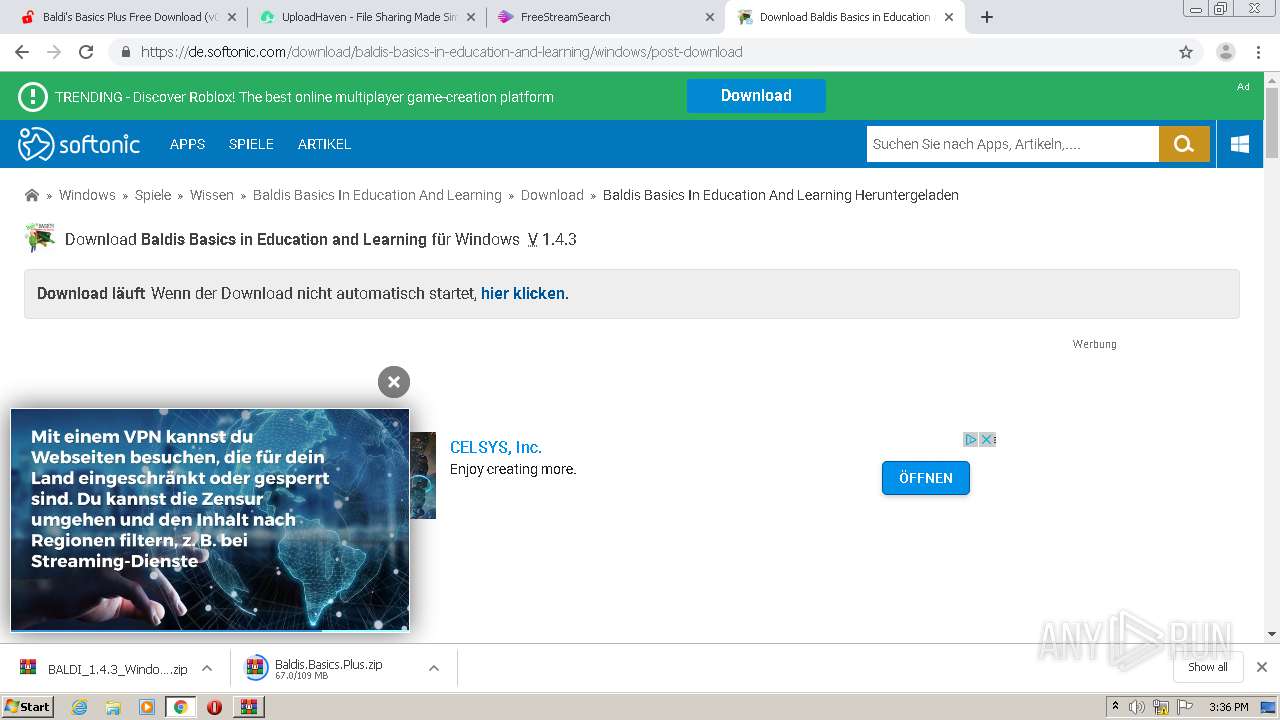Open Internet Explorer from taskbar
The width and height of the screenshot is (1280, 720).
pos(79,707)
